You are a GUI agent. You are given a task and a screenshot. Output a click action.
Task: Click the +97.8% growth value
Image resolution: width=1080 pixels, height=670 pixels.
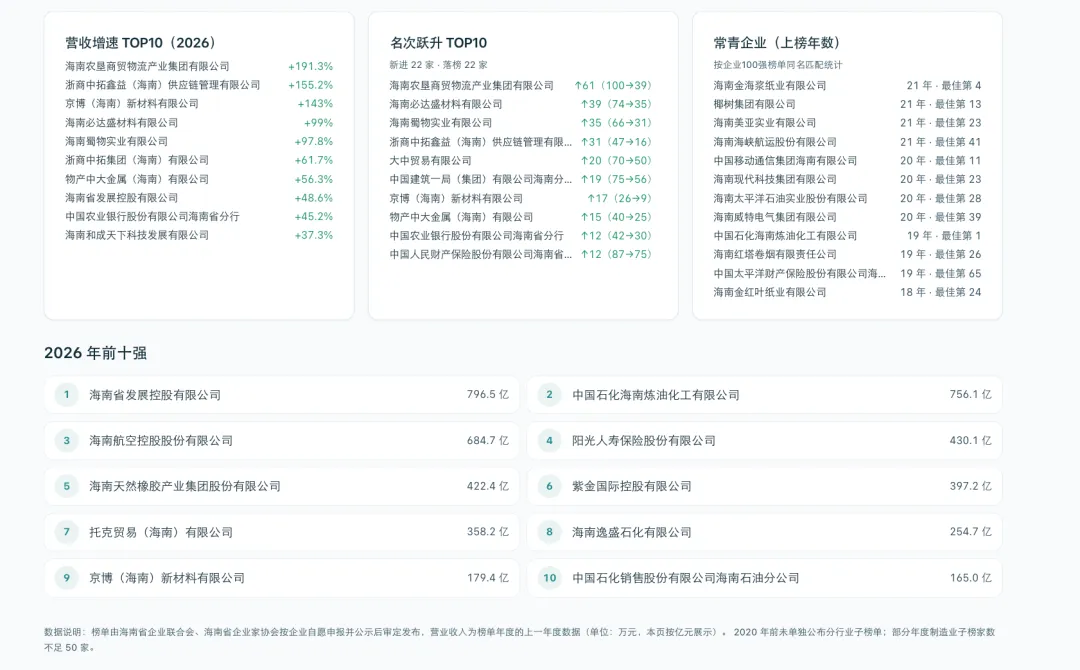(x=313, y=141)
